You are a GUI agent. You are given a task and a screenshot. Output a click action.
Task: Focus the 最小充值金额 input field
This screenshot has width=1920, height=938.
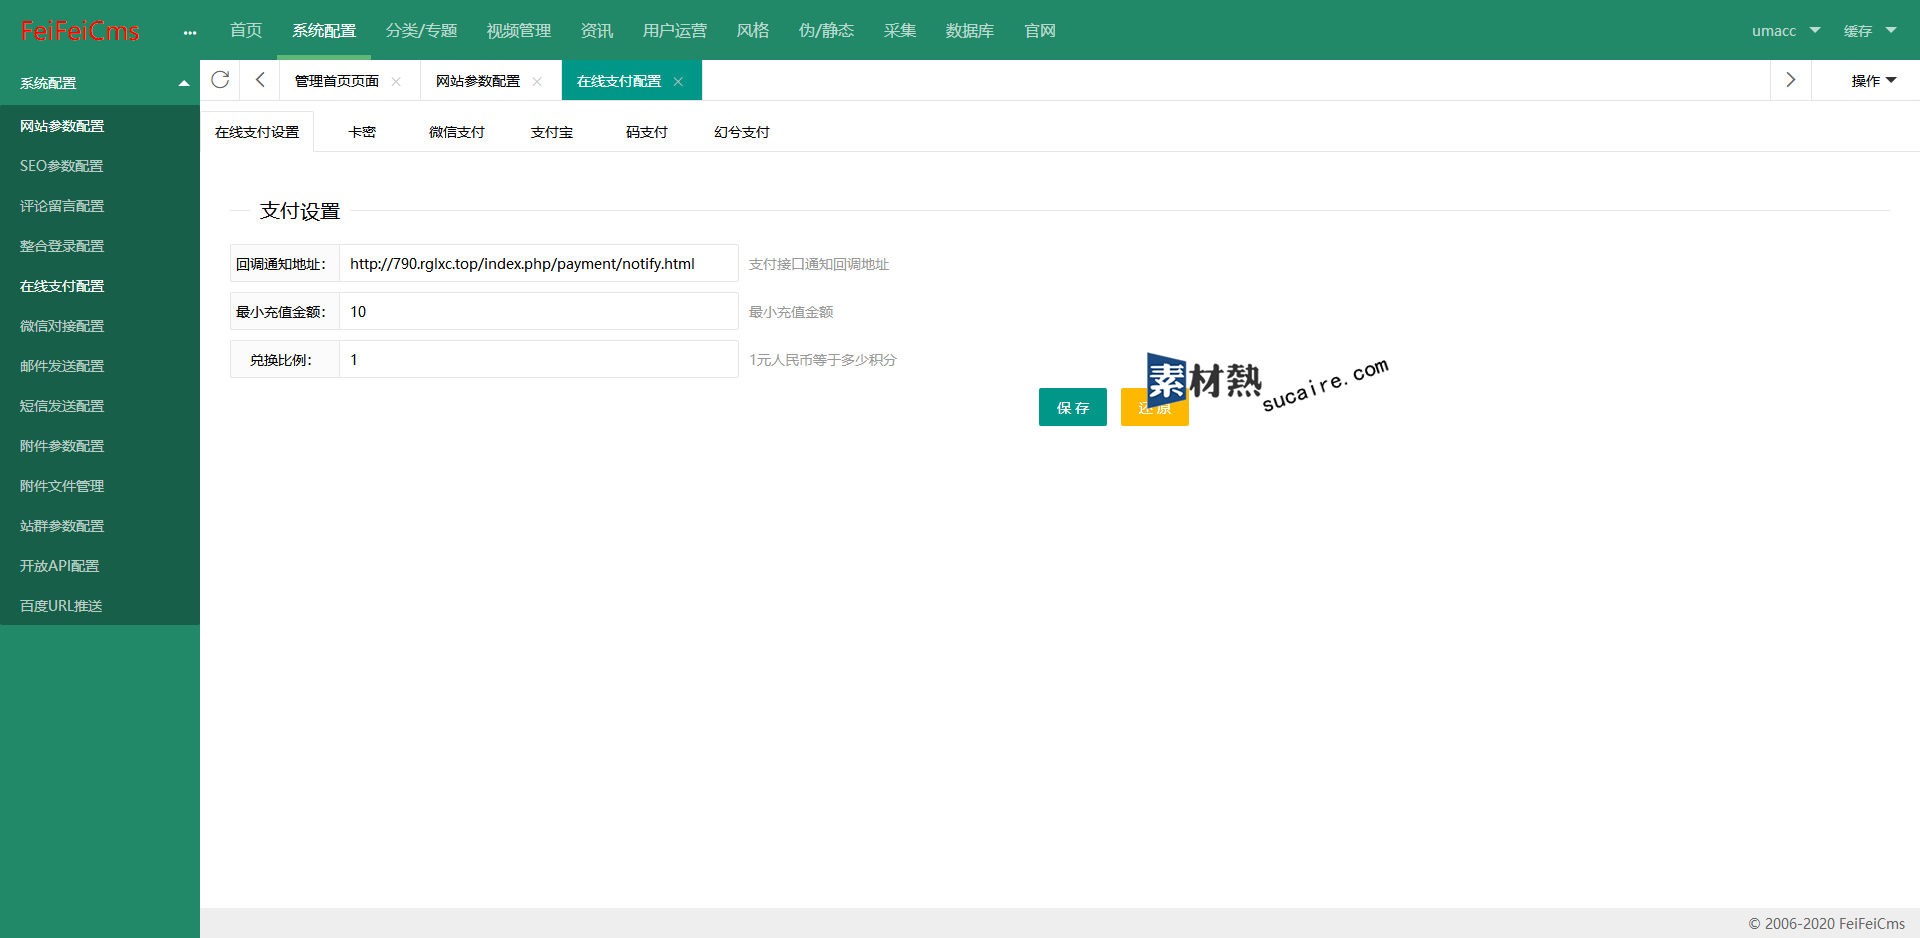pos(538,312)
